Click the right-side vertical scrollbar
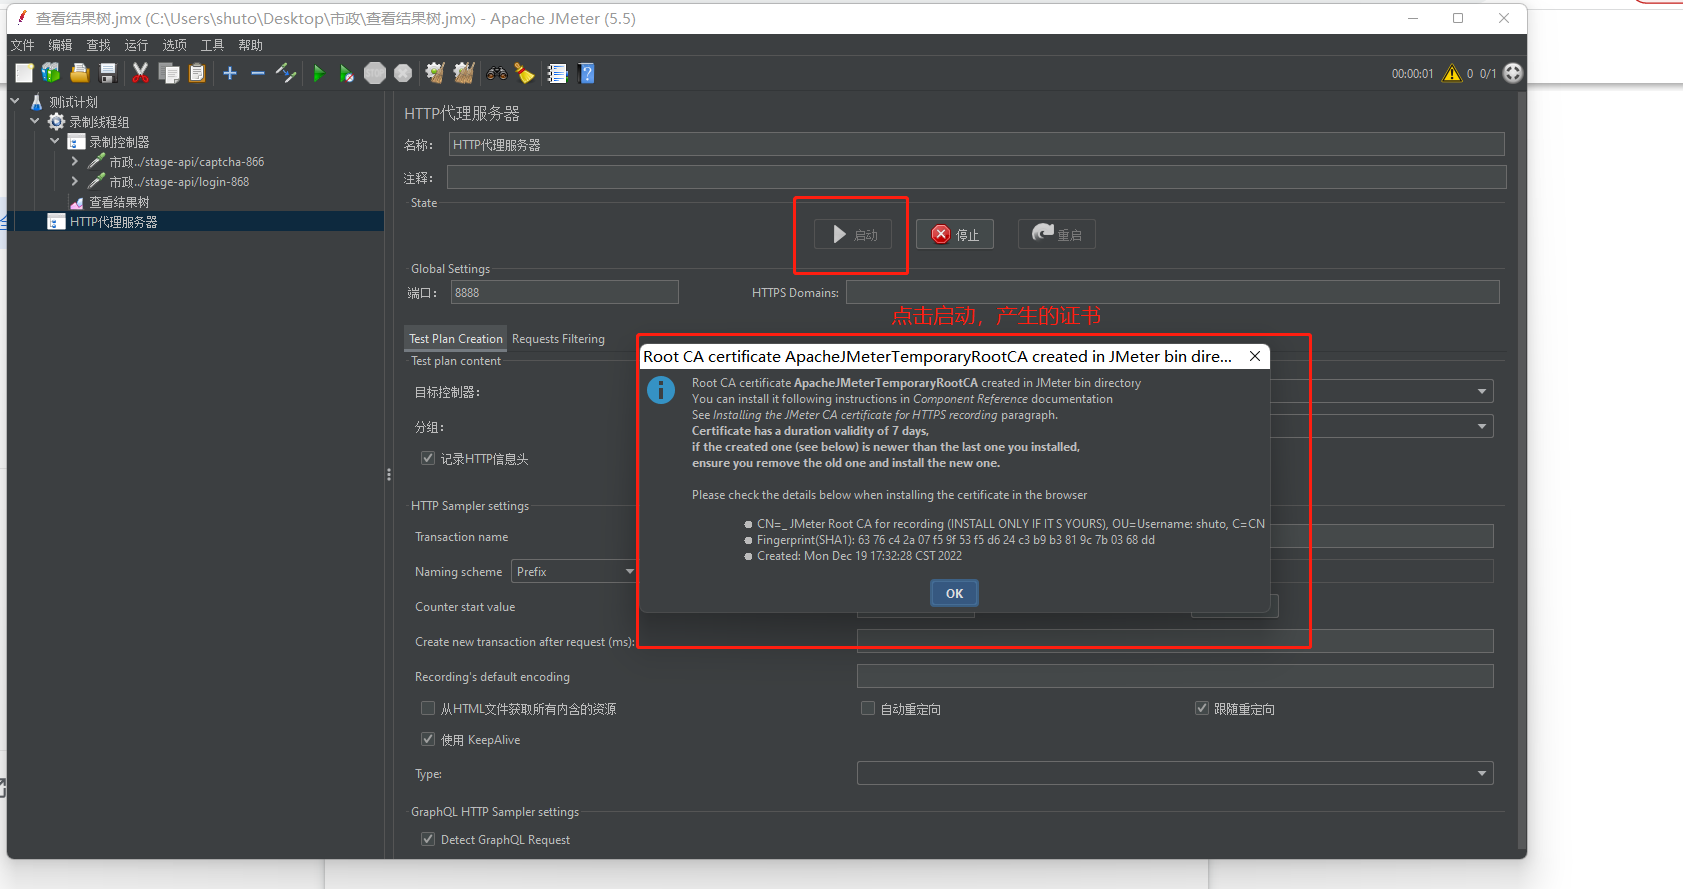Viewport: 1683px width, 889px height. [x=1522, y=470]
